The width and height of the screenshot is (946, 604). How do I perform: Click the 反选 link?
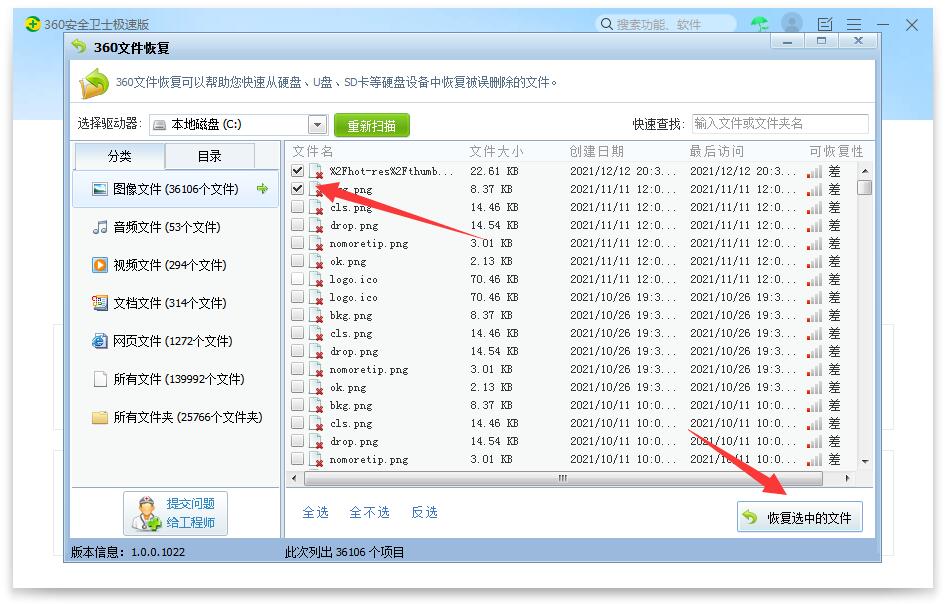424,512
